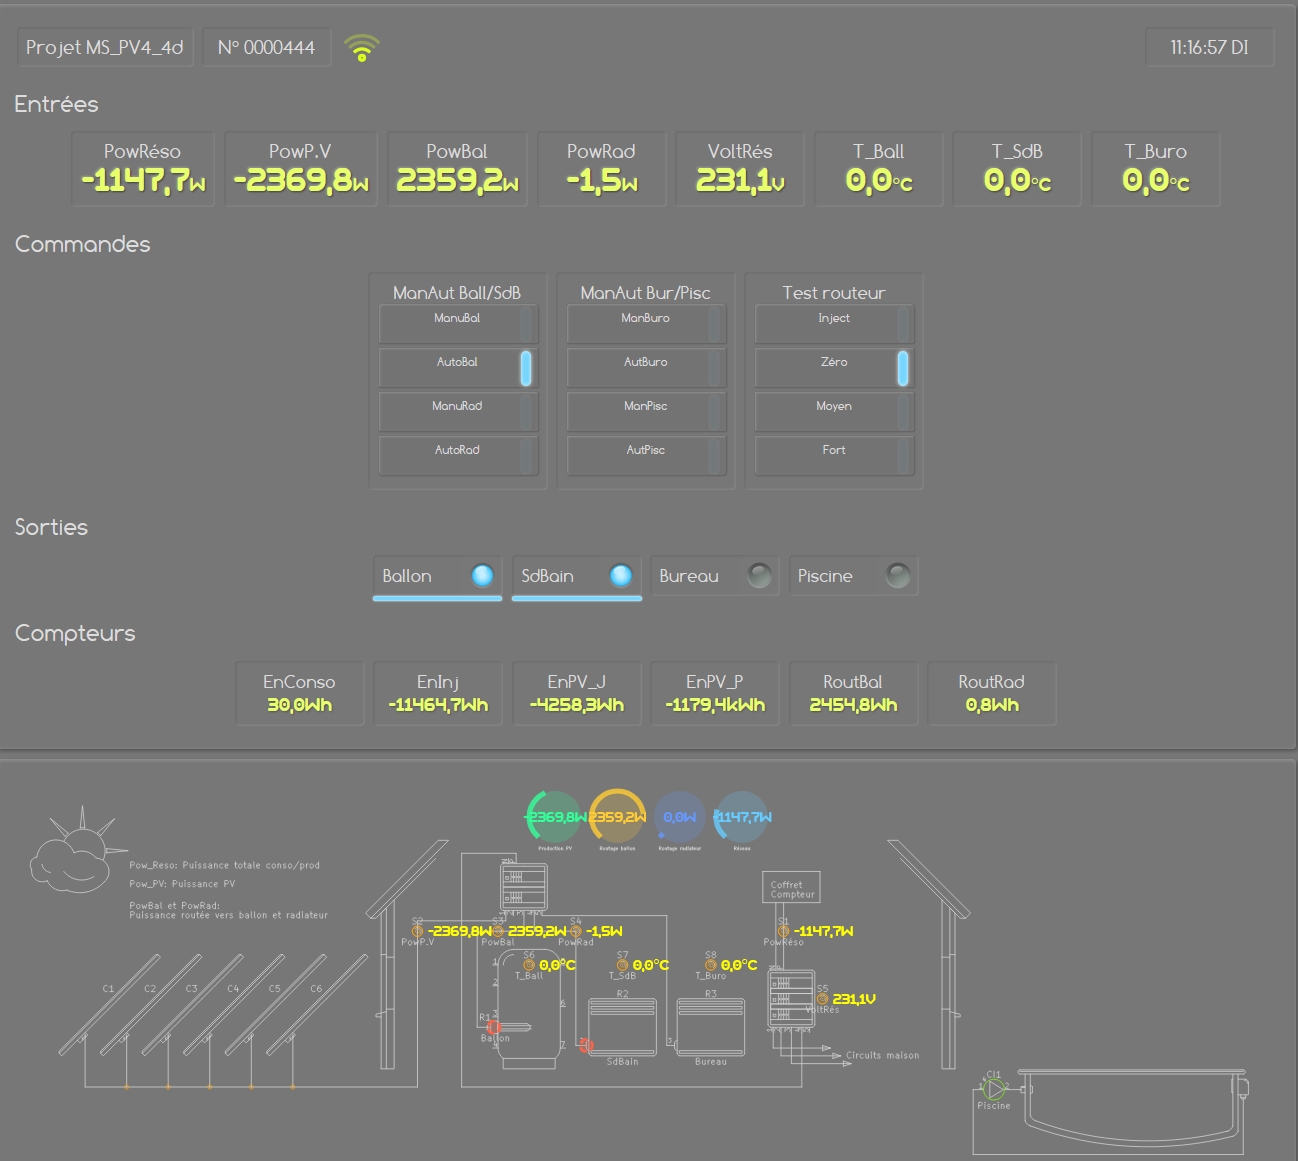Click the Wi-Fi connection status icon
Screen dimensions: 1298x1161
click(361, 48)
